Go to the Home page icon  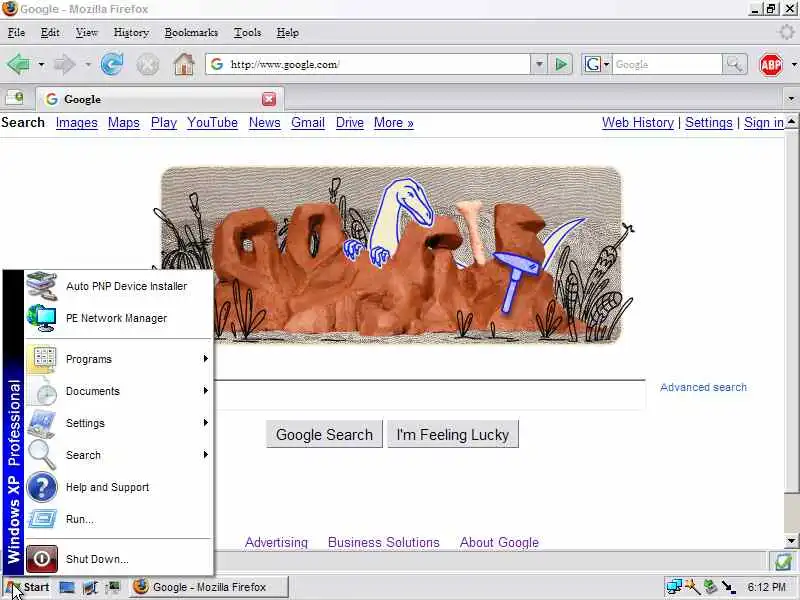[184, 64]
